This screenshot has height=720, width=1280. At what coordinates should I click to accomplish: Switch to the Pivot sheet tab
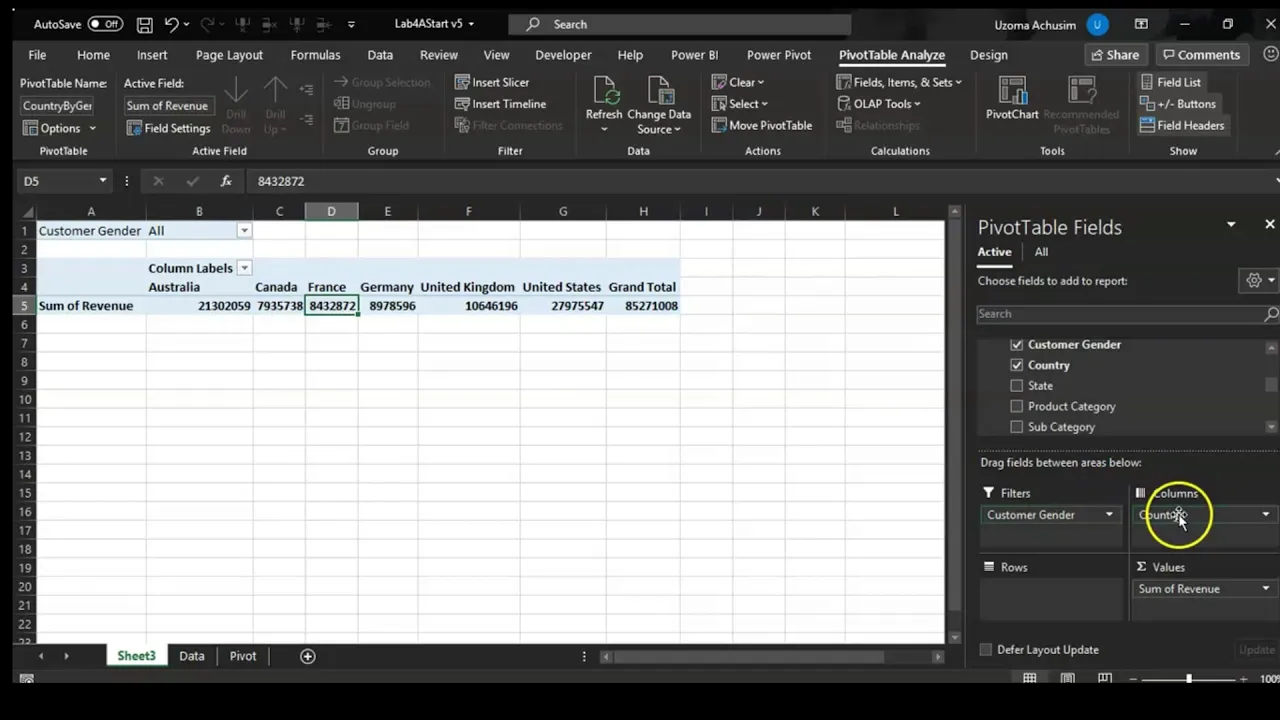pyautogui.click(x=243, y=656)
